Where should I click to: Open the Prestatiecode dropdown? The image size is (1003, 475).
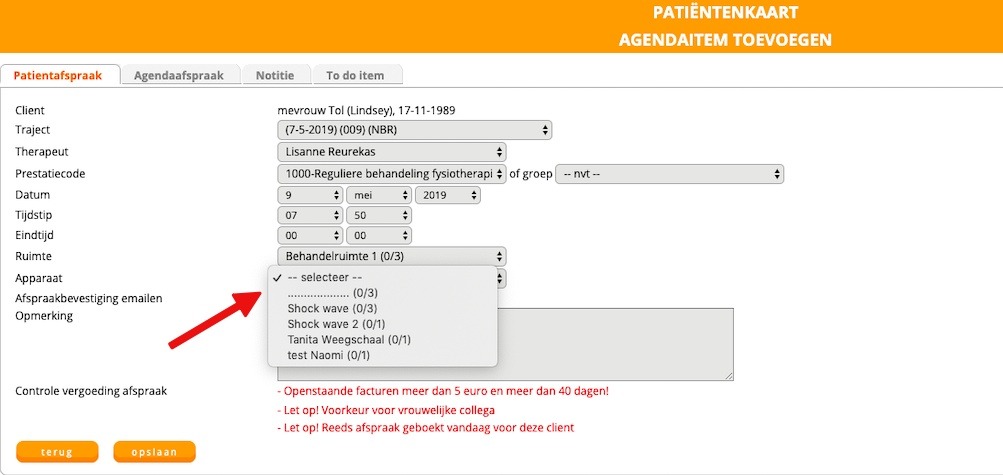(391, 174)
